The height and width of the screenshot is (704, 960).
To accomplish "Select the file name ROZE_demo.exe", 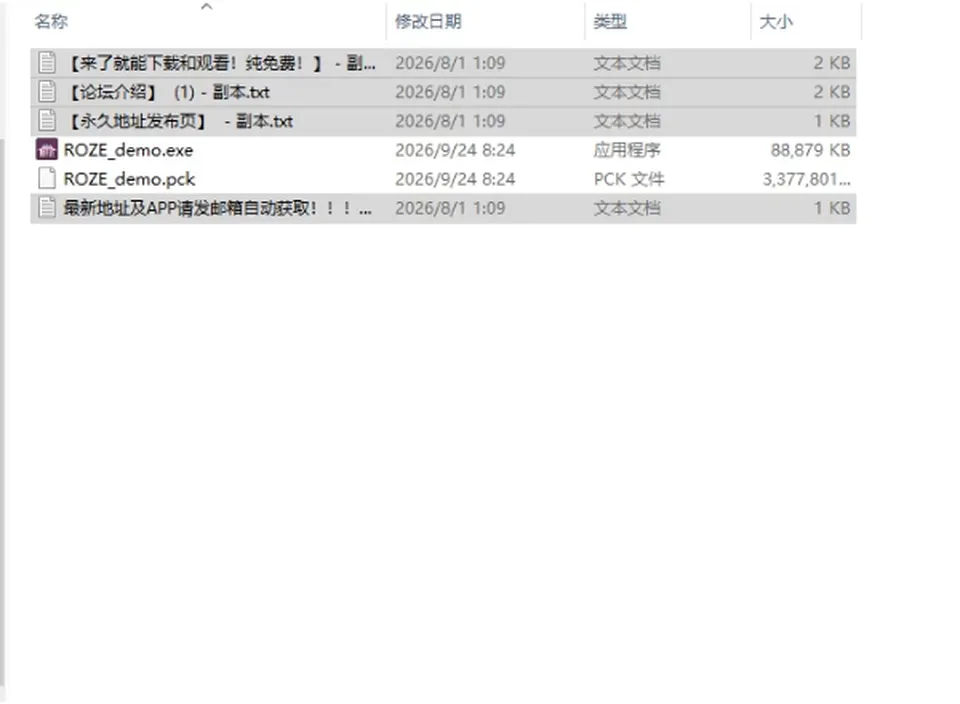I will (x=129, y=150).
